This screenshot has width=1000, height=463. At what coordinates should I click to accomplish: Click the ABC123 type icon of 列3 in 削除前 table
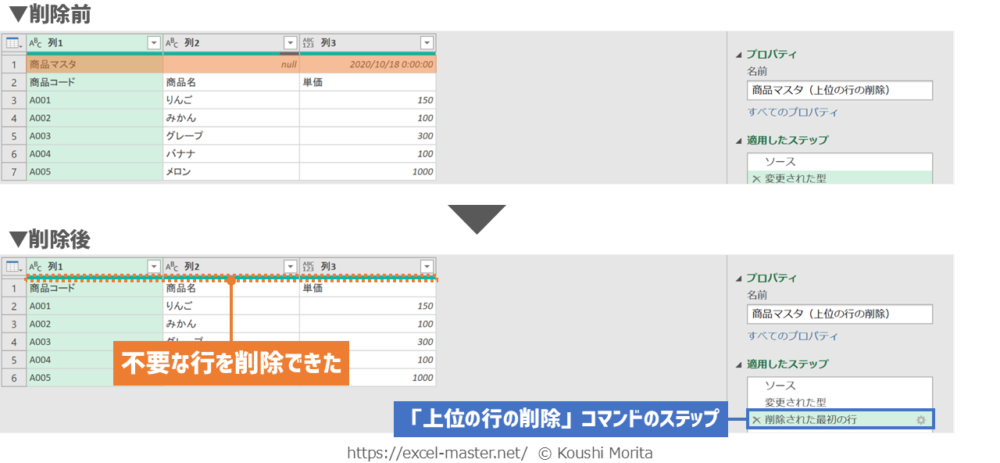[x=307, y=43]
